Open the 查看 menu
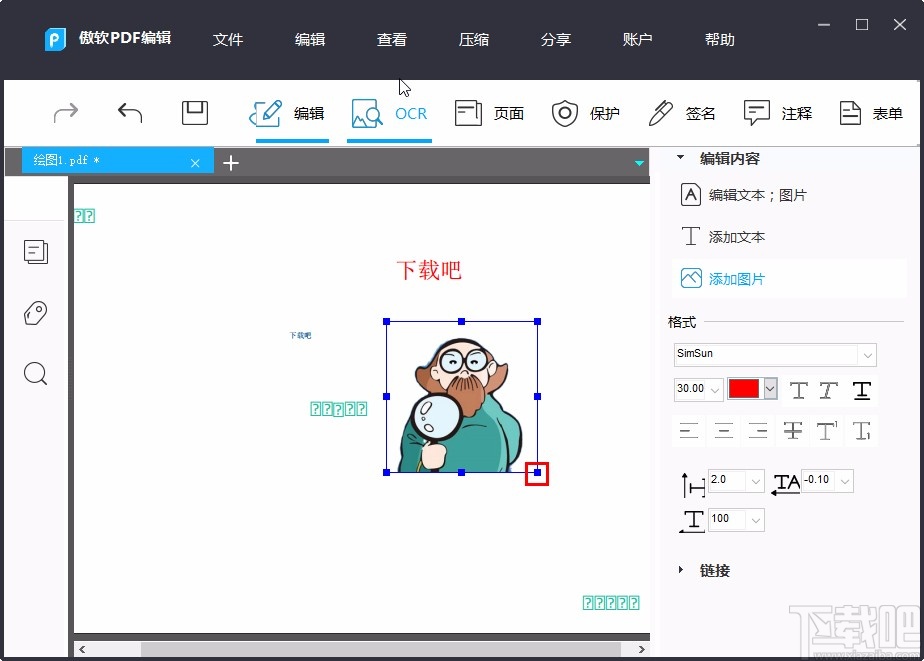Image resolution: width=924 pixels, height=661 pixels. pyautogui.click(x=392, y=40)
